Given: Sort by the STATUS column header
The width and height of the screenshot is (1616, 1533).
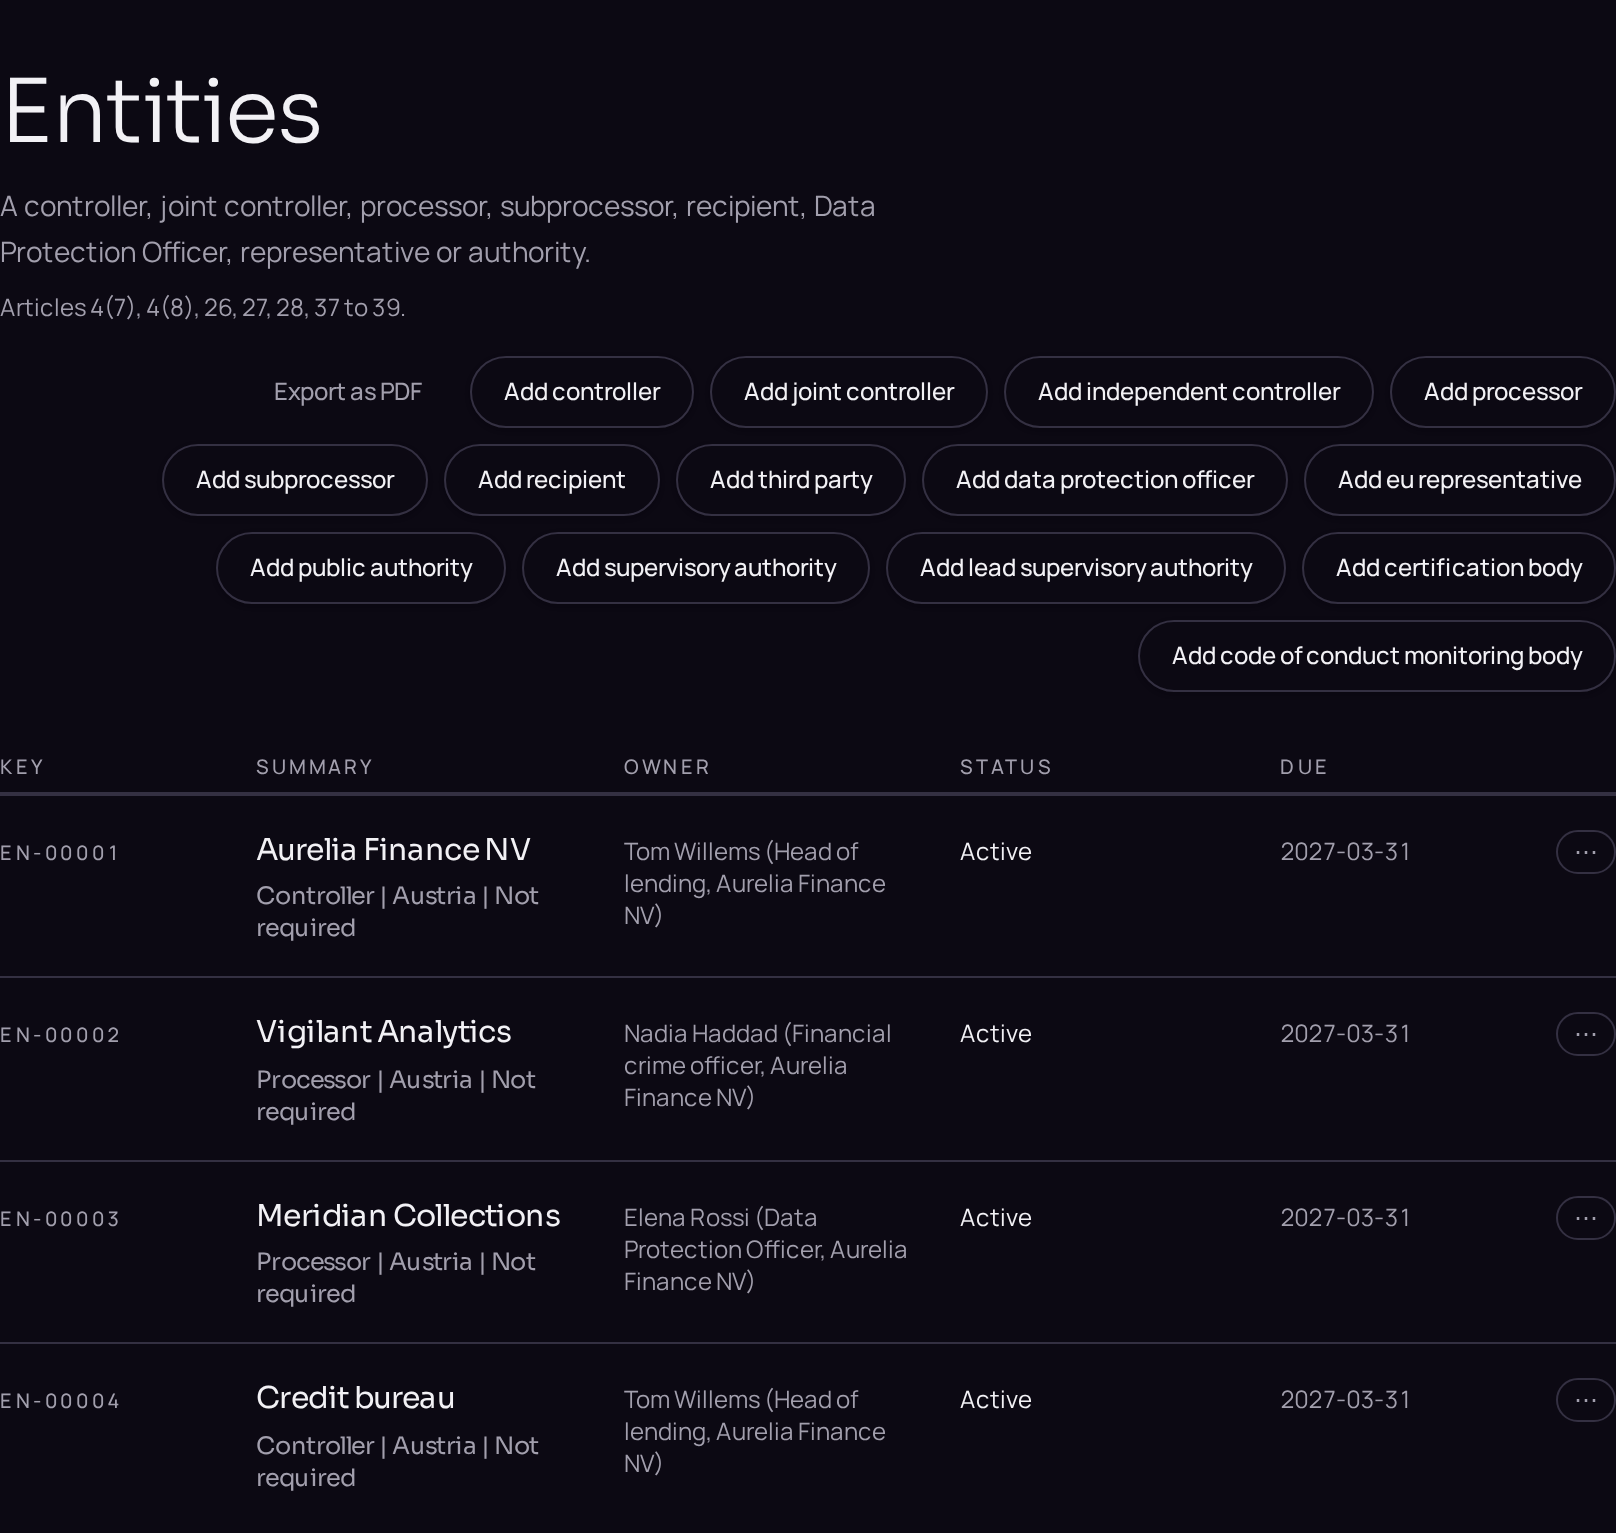Looking at the screenshot, I should coord(1006,767).
